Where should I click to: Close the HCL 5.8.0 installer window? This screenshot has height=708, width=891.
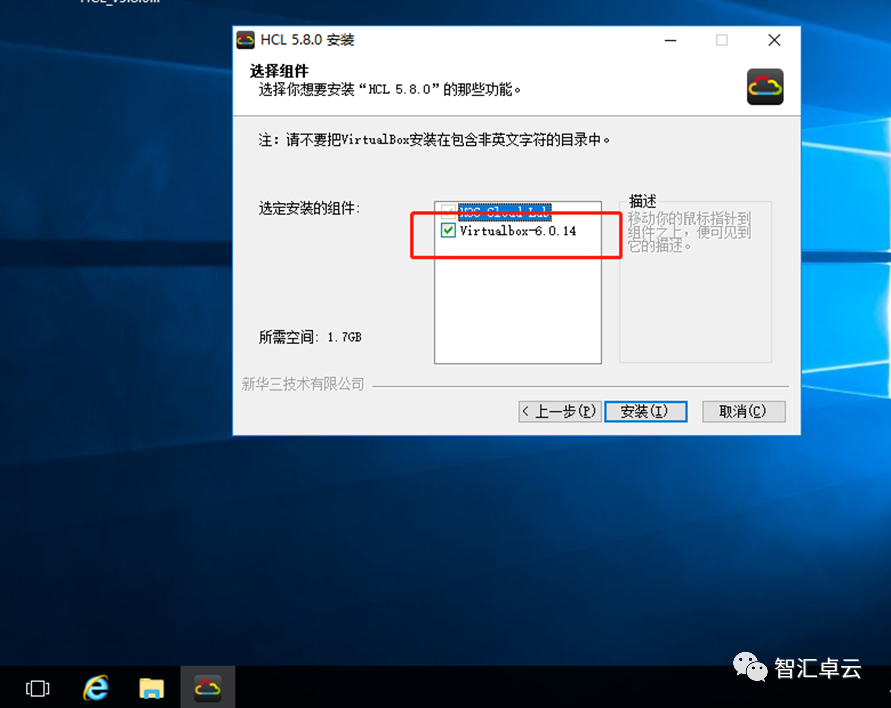(x=774, y=40)
